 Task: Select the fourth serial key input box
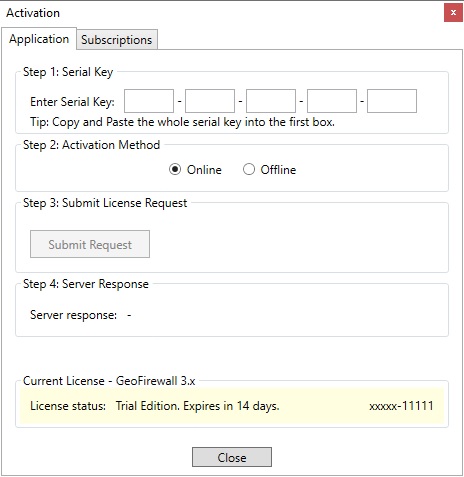pos(332,101)
